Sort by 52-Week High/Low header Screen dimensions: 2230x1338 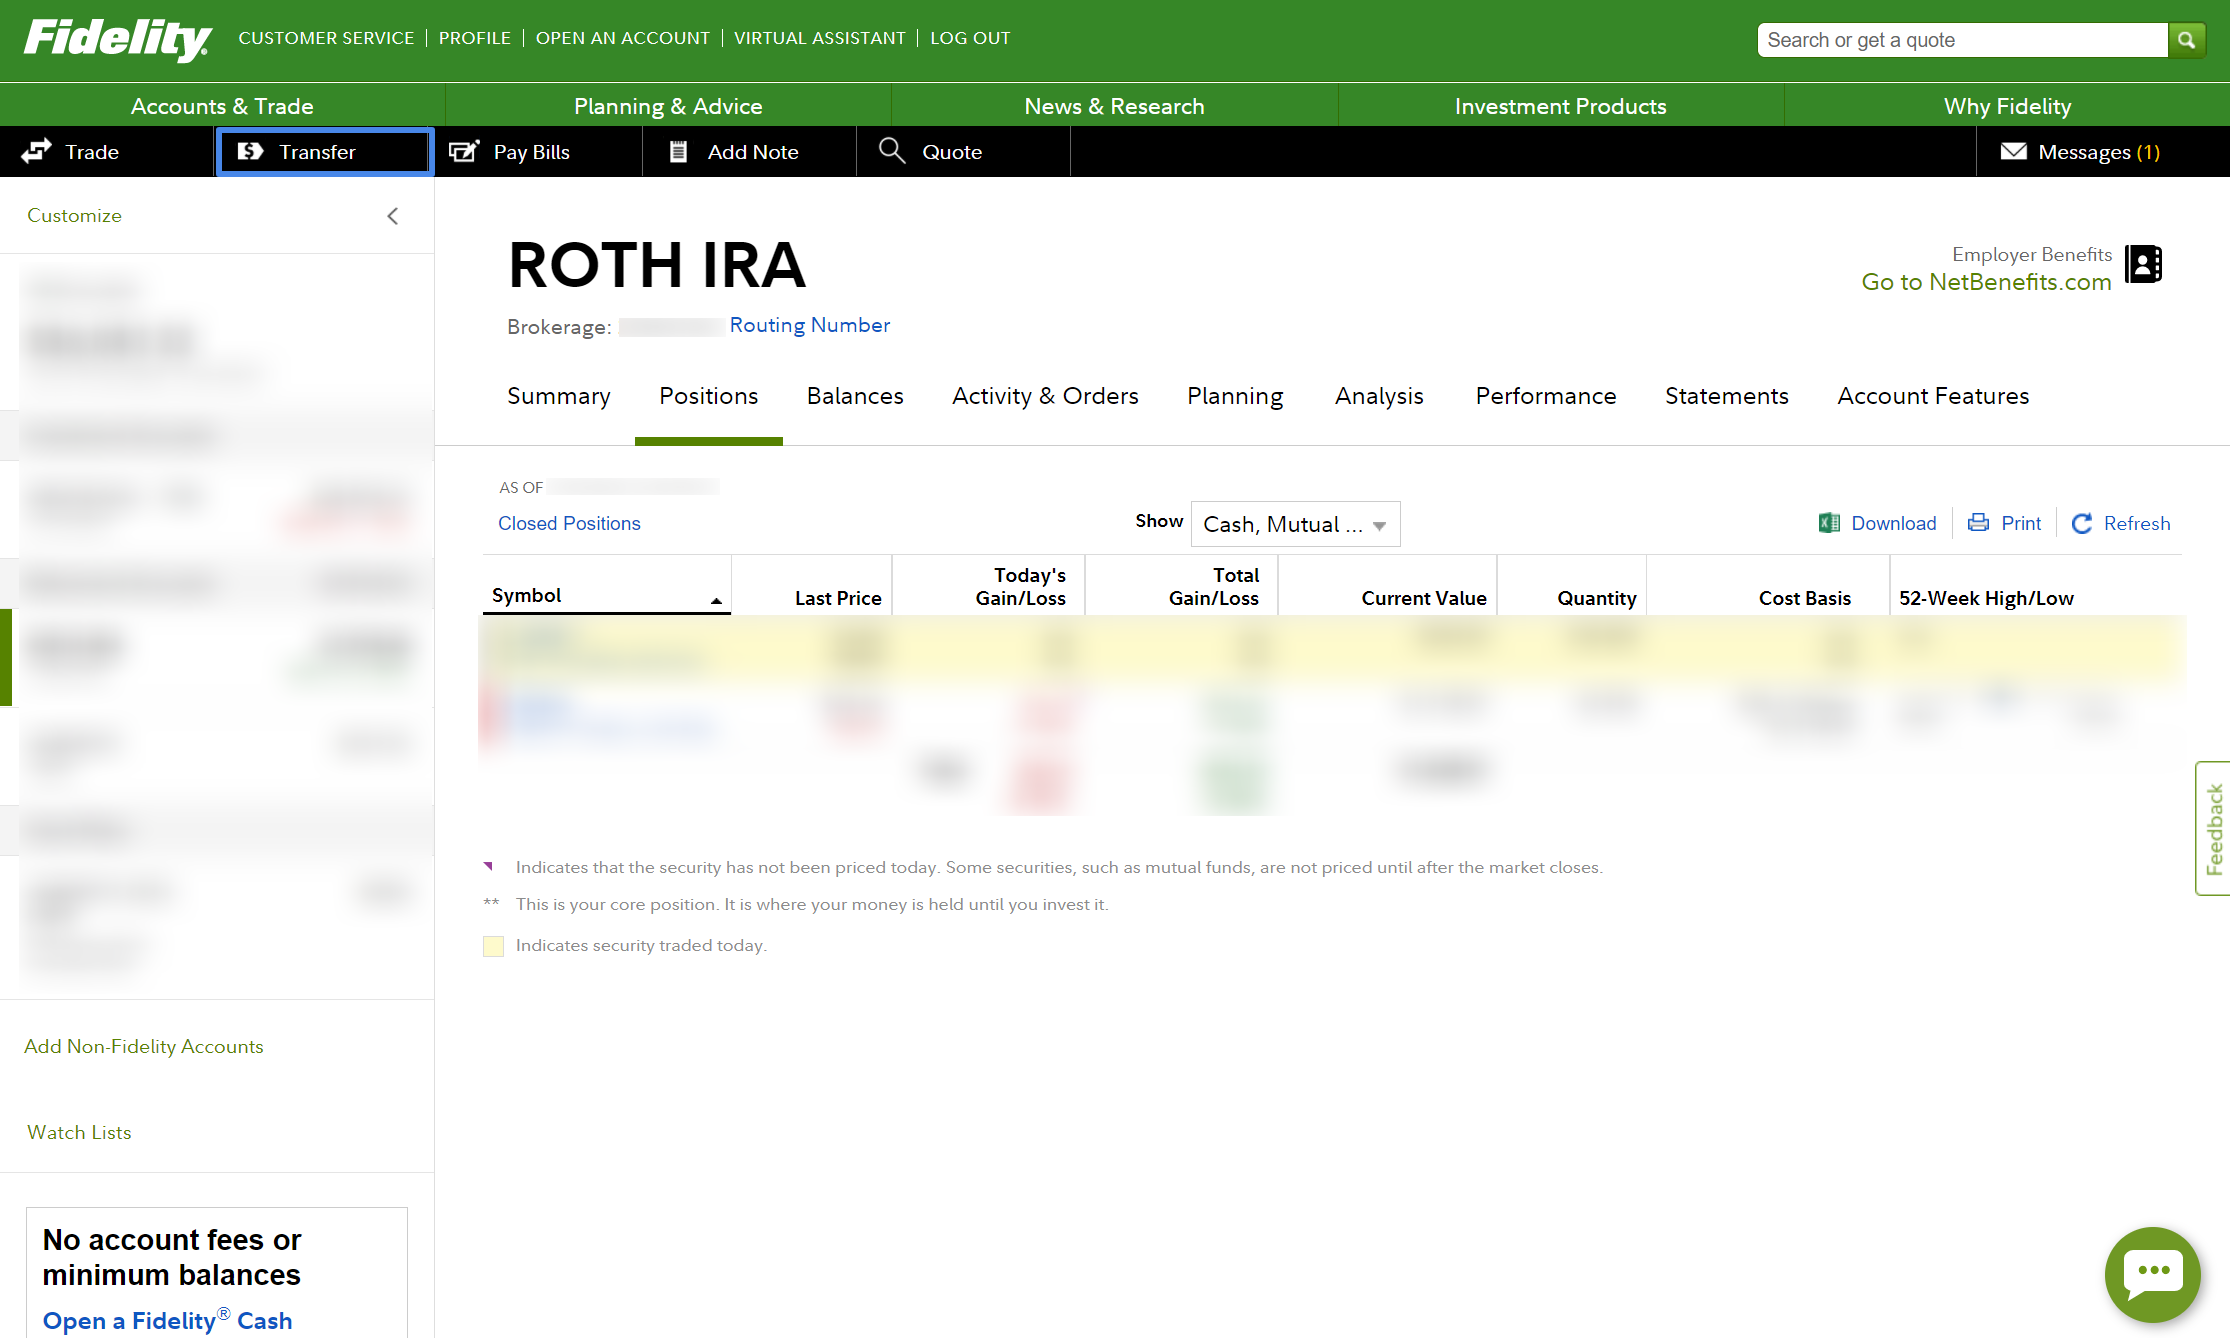[x=1986, y=598]
